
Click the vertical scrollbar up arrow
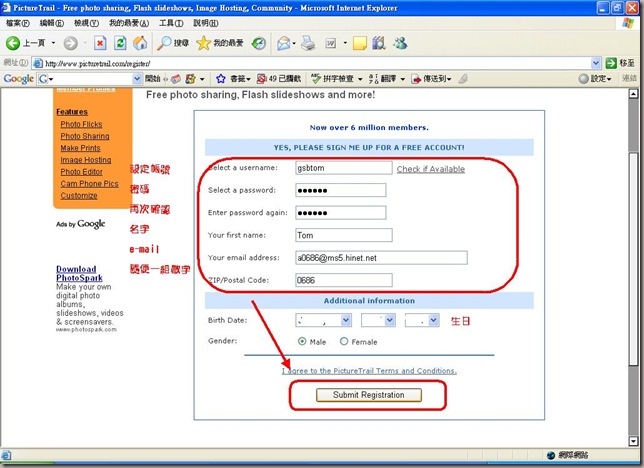click(x=633, y=94)
